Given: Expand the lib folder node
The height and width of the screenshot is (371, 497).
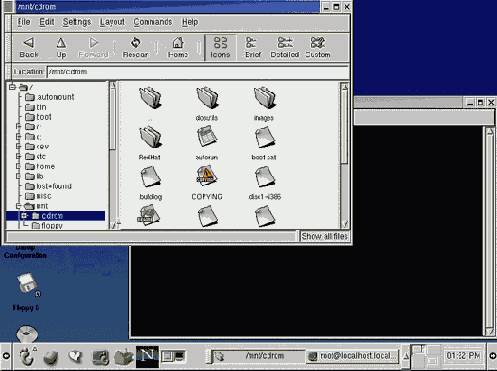Looking at the screenshot, I should [19, 176].
